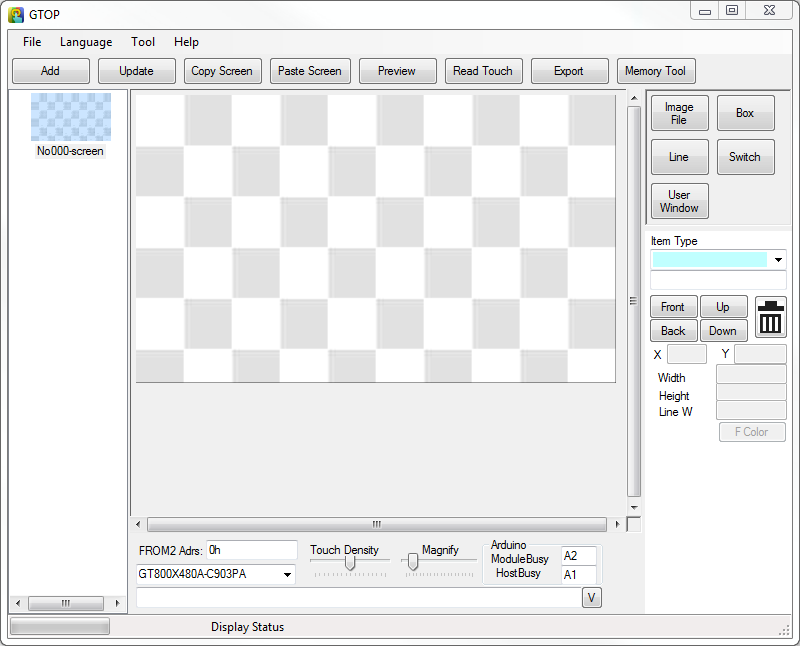The image size is (800, 646).
Task: Select the Line item tool
Action: (679, 157)
